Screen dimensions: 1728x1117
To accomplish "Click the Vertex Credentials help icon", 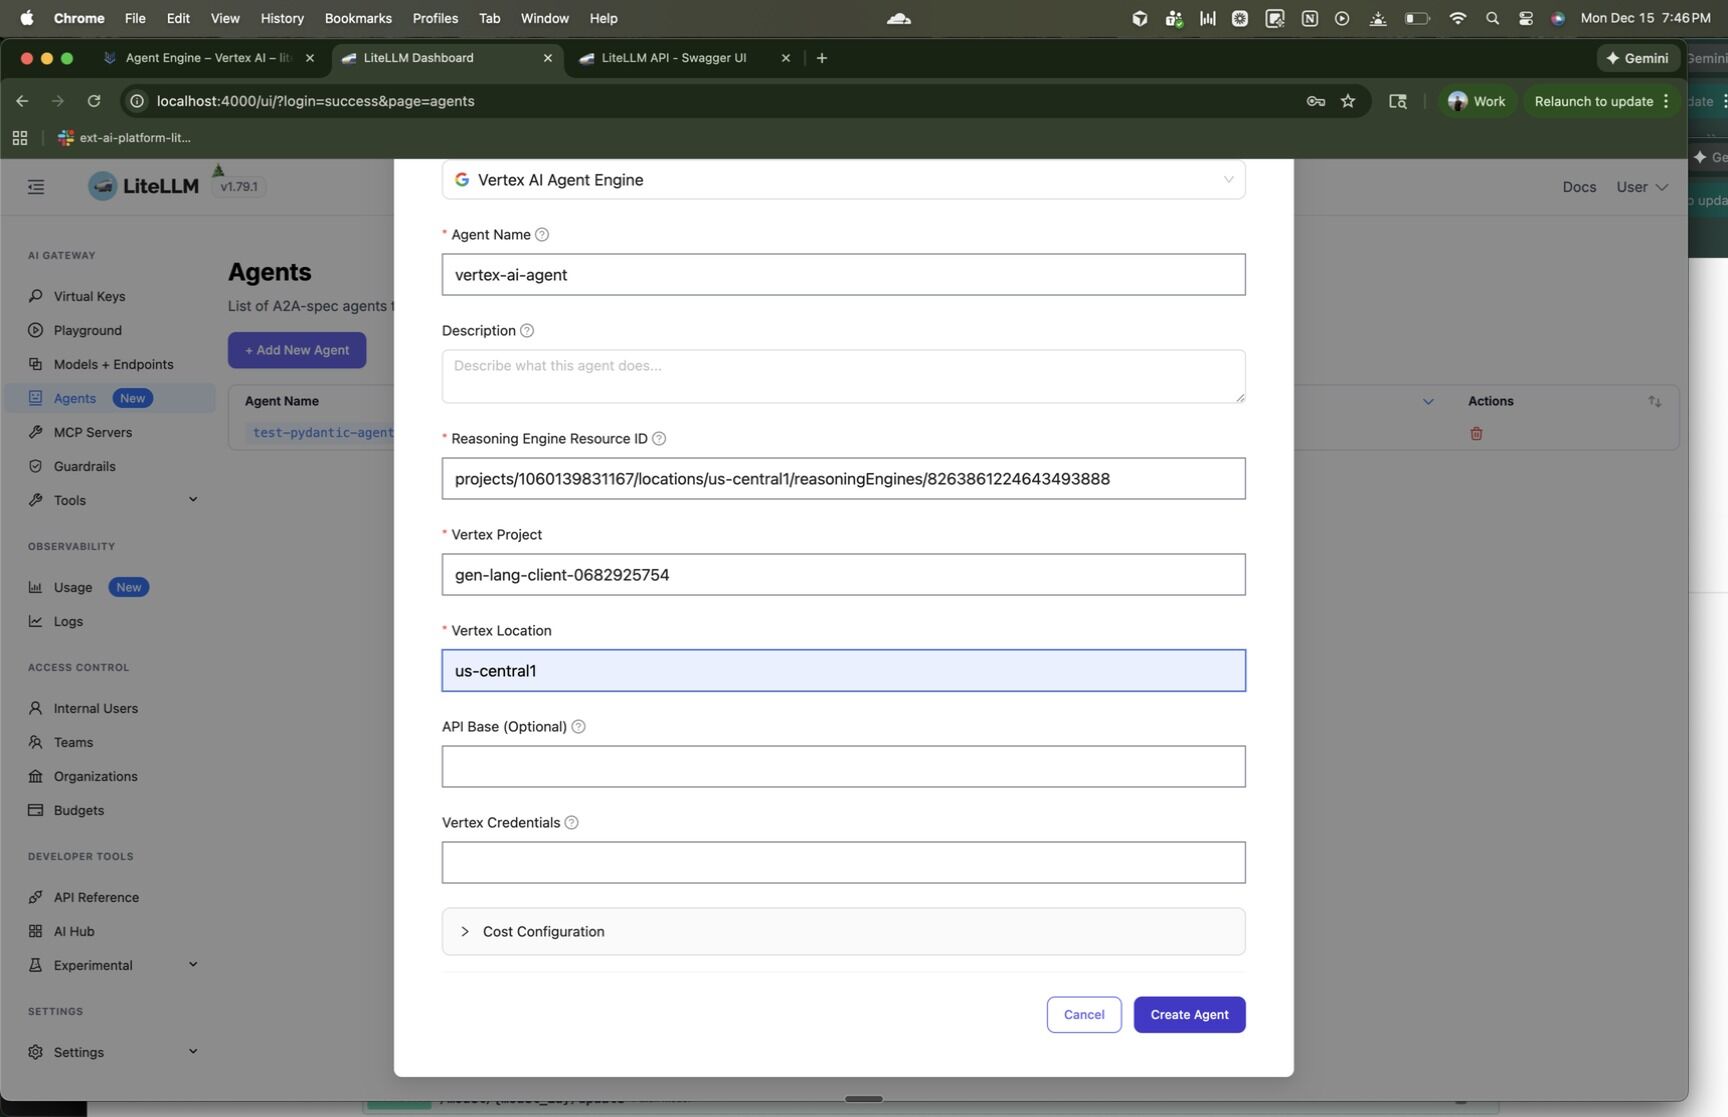I will pos(572,823).
